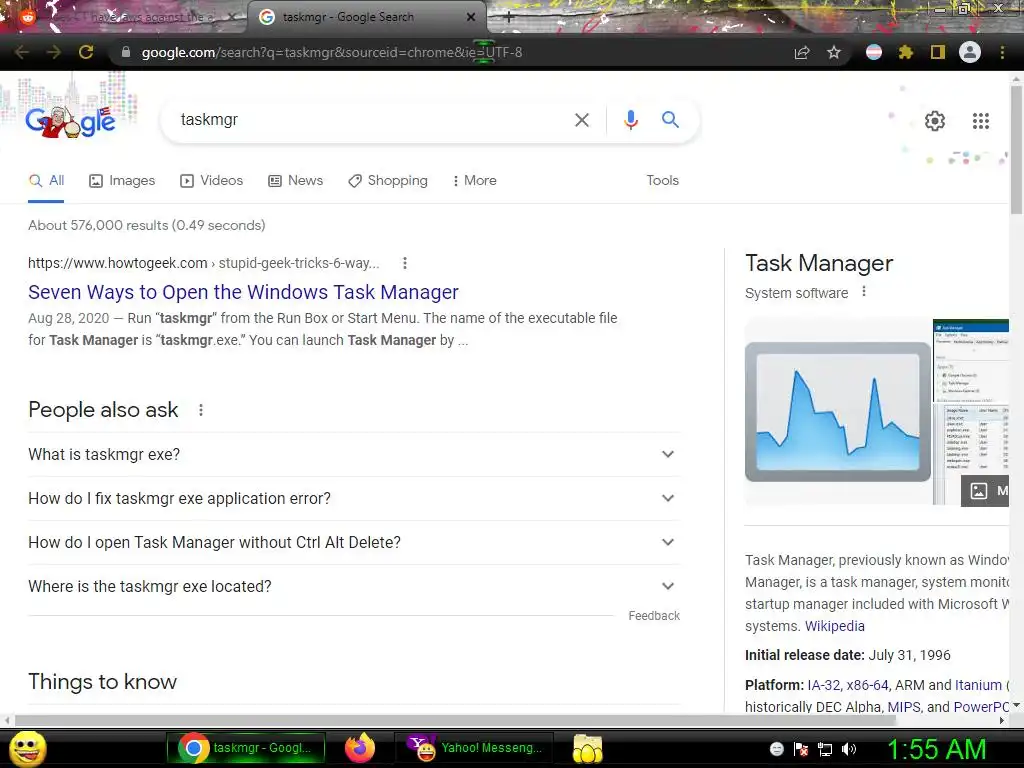Expand 'How do I fix taskmgr exe application error?'

click(x=353, y=498)
